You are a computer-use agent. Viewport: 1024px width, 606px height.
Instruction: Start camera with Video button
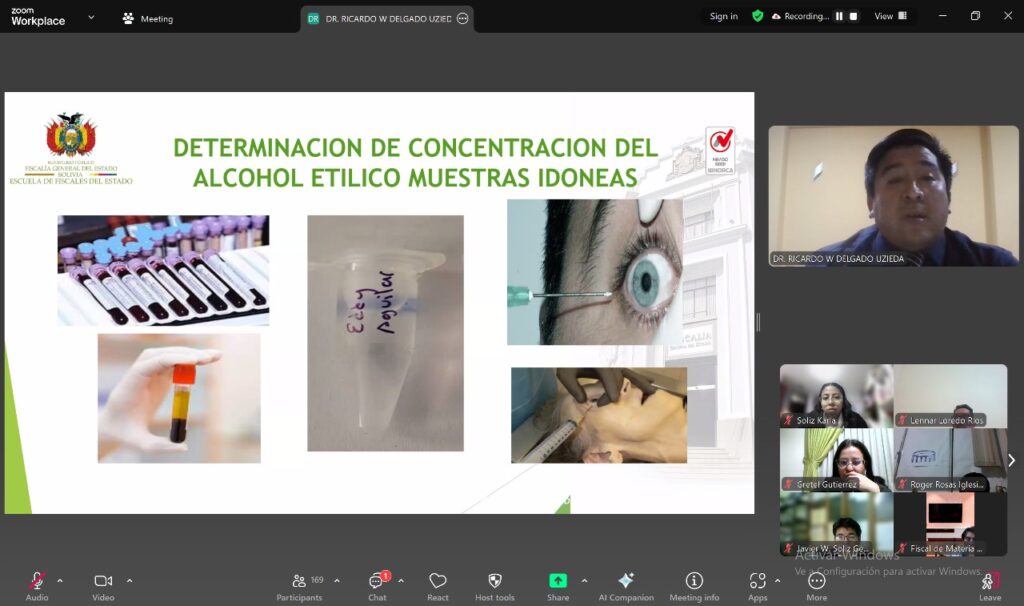point(103,586)
